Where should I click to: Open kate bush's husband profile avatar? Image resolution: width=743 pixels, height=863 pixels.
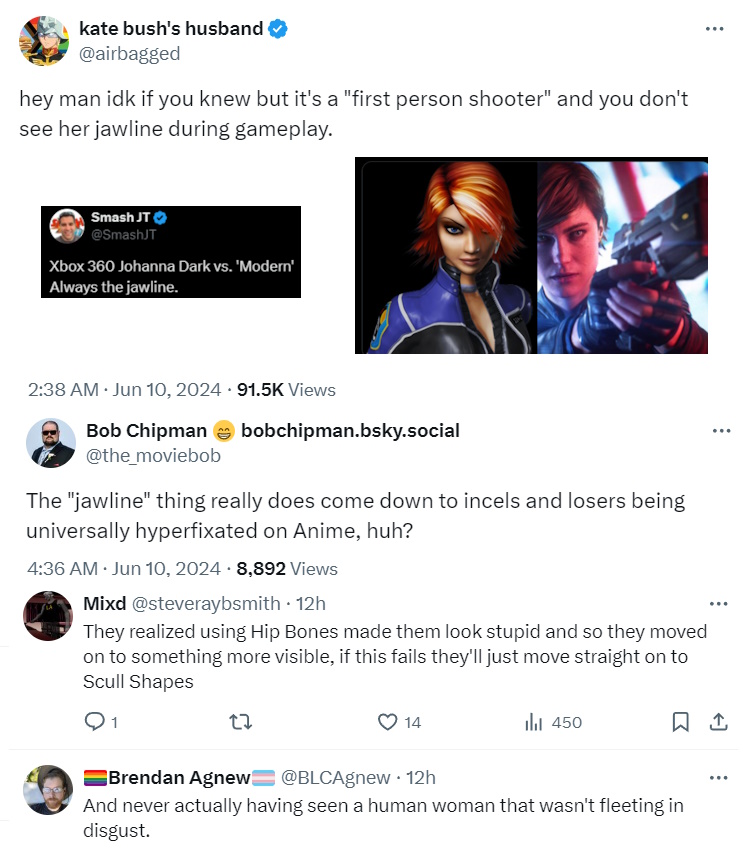(45, 40)
